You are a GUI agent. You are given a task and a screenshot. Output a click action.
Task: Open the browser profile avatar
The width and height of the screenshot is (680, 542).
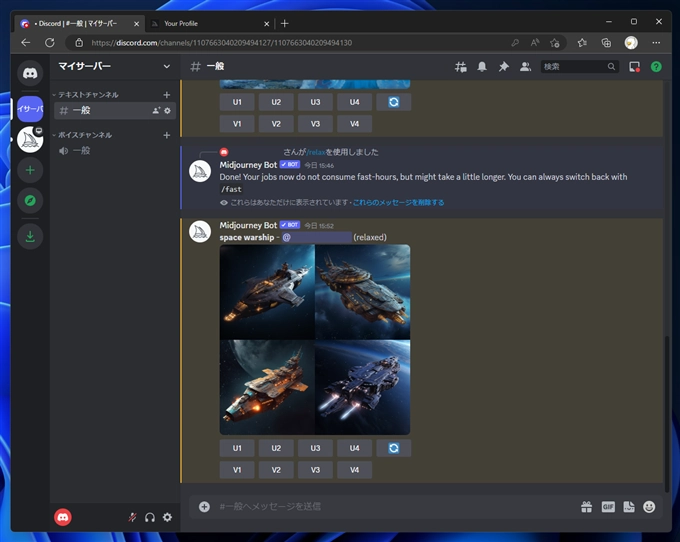point(631,42)
